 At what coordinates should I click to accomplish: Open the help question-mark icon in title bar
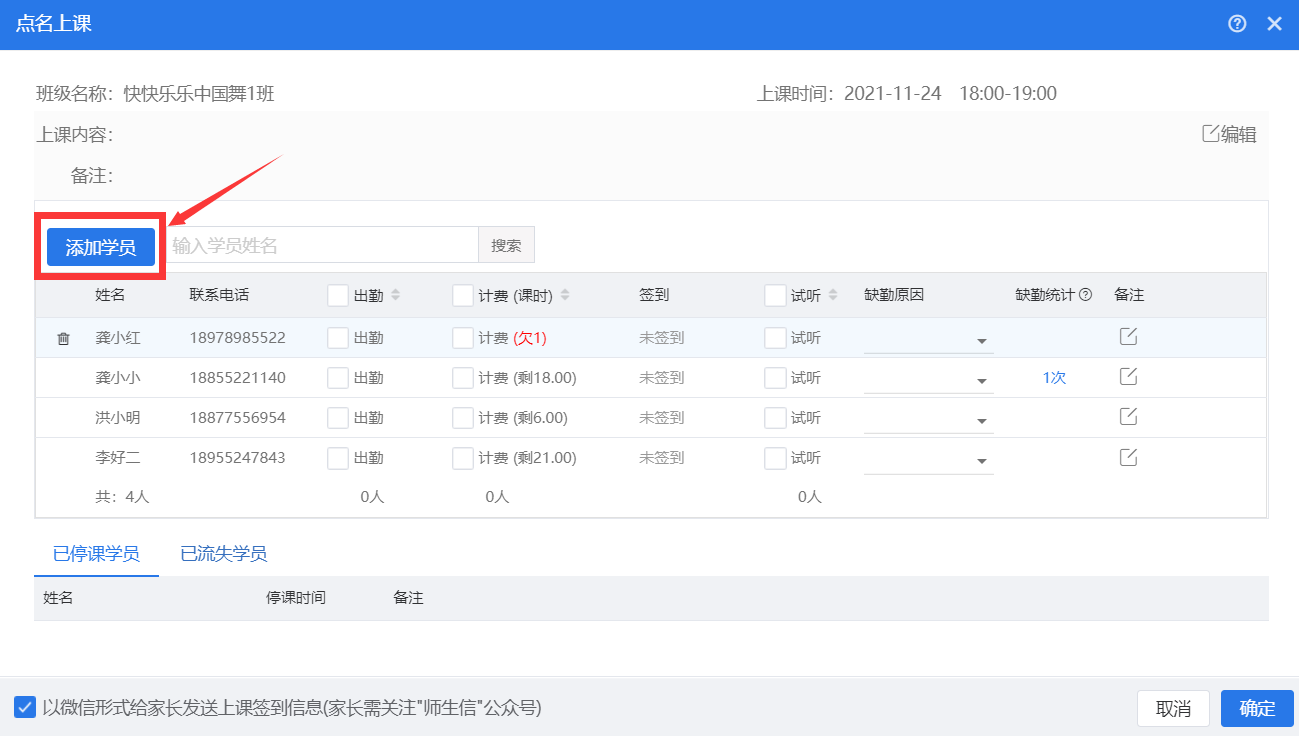click(x=1237, y=24)
